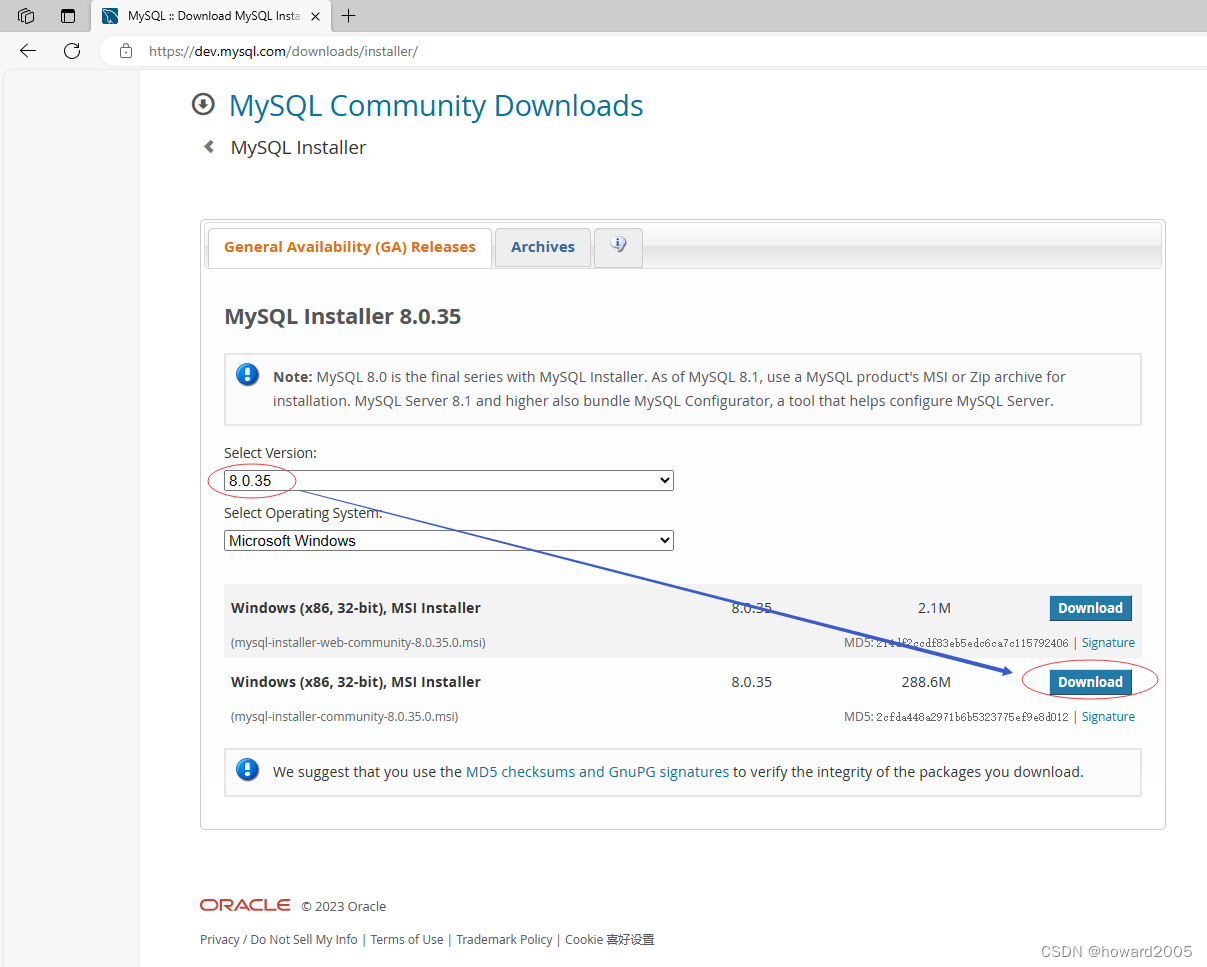Click the MySQL favicon on the tab
Viewport: 1207px width, 967px height.
click(110, 16)
